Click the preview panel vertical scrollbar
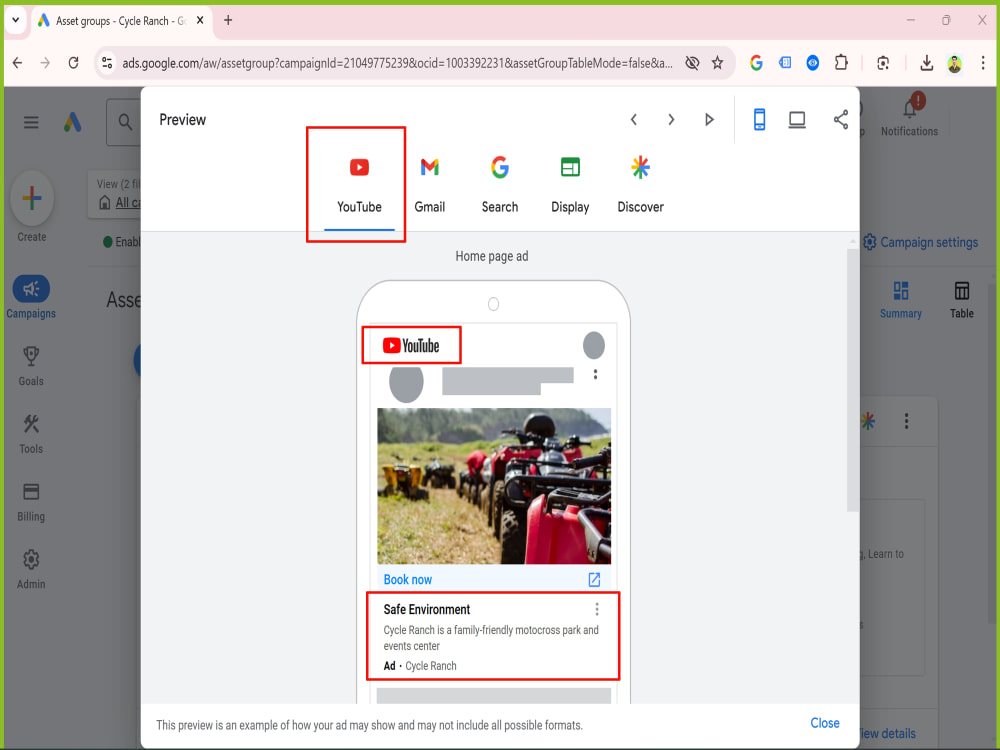 pyautogui.click(x=852, y=381)
